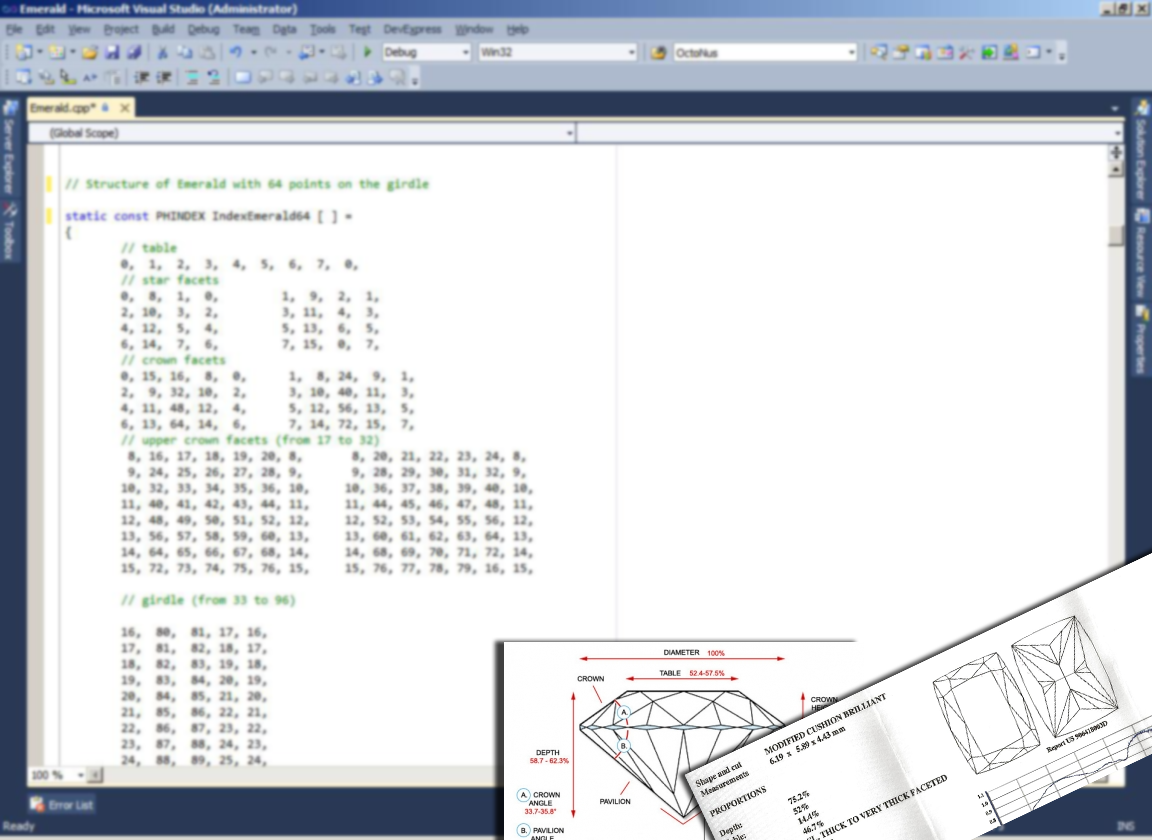Click the green arrow Start Page toolbar icon
Image resolution: width=1152 pixels, height=840 pixels.
tap(989, 52)
